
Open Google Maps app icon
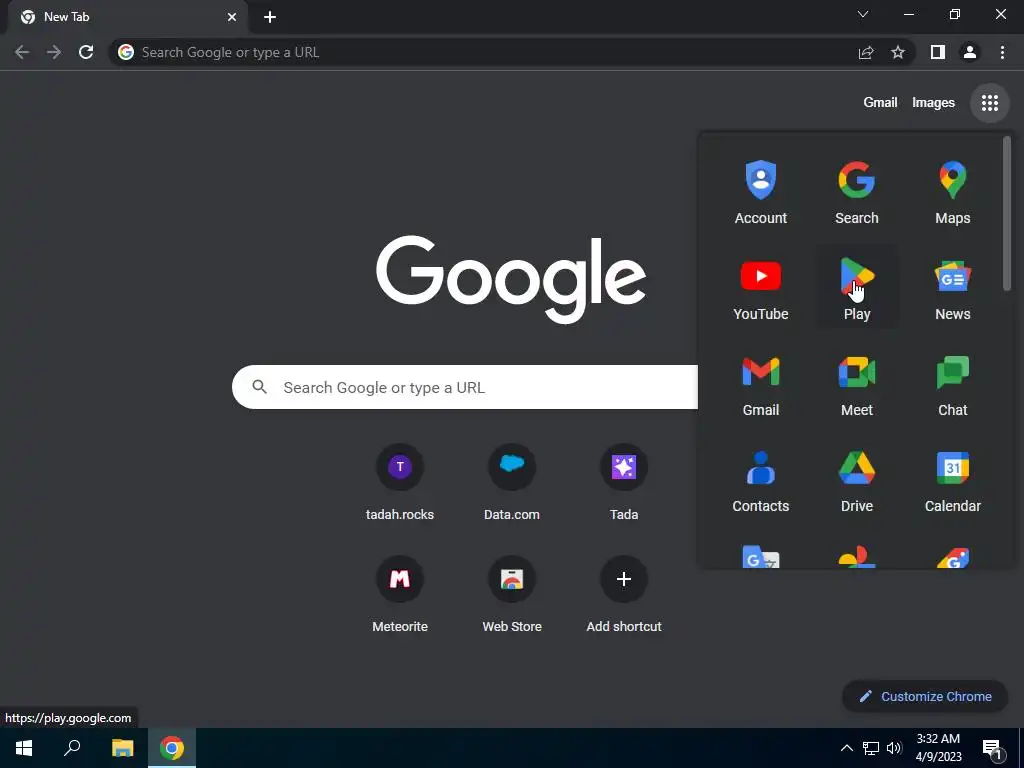(x=952, y=193)
